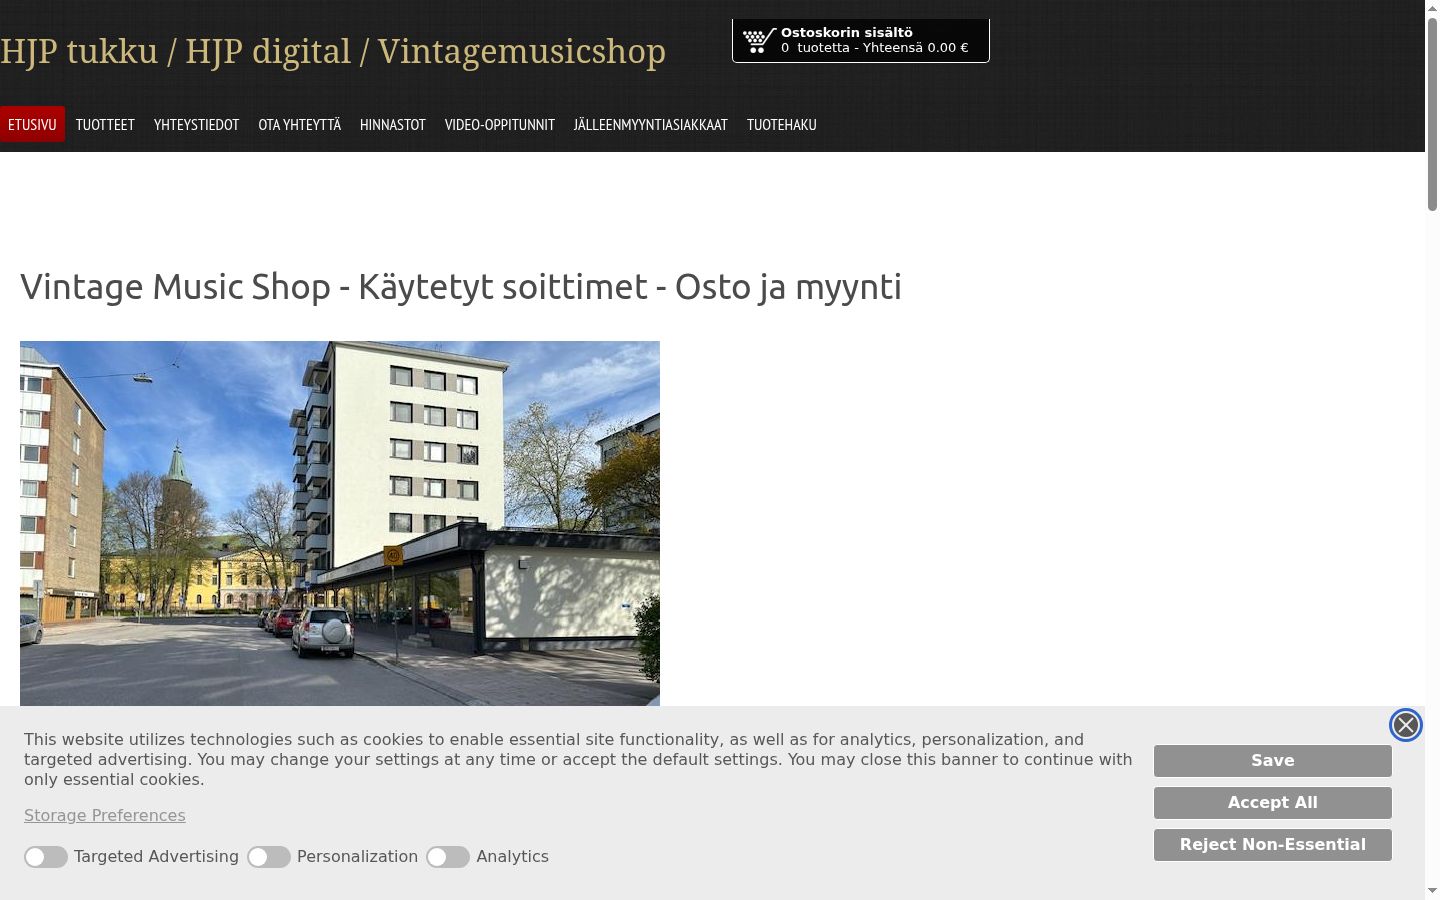This screenshot has height=900, width=1440.
Task: Turn on the Analytics switch
Action: click(x=448, y=857)
